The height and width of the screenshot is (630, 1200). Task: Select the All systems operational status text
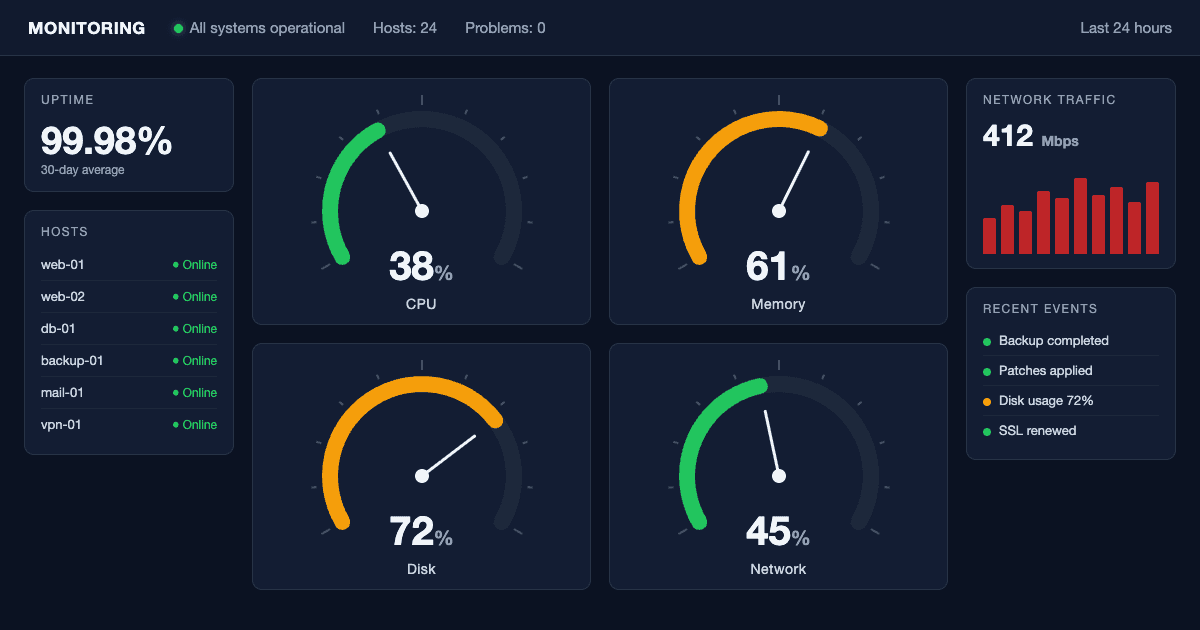click(267, 28)
